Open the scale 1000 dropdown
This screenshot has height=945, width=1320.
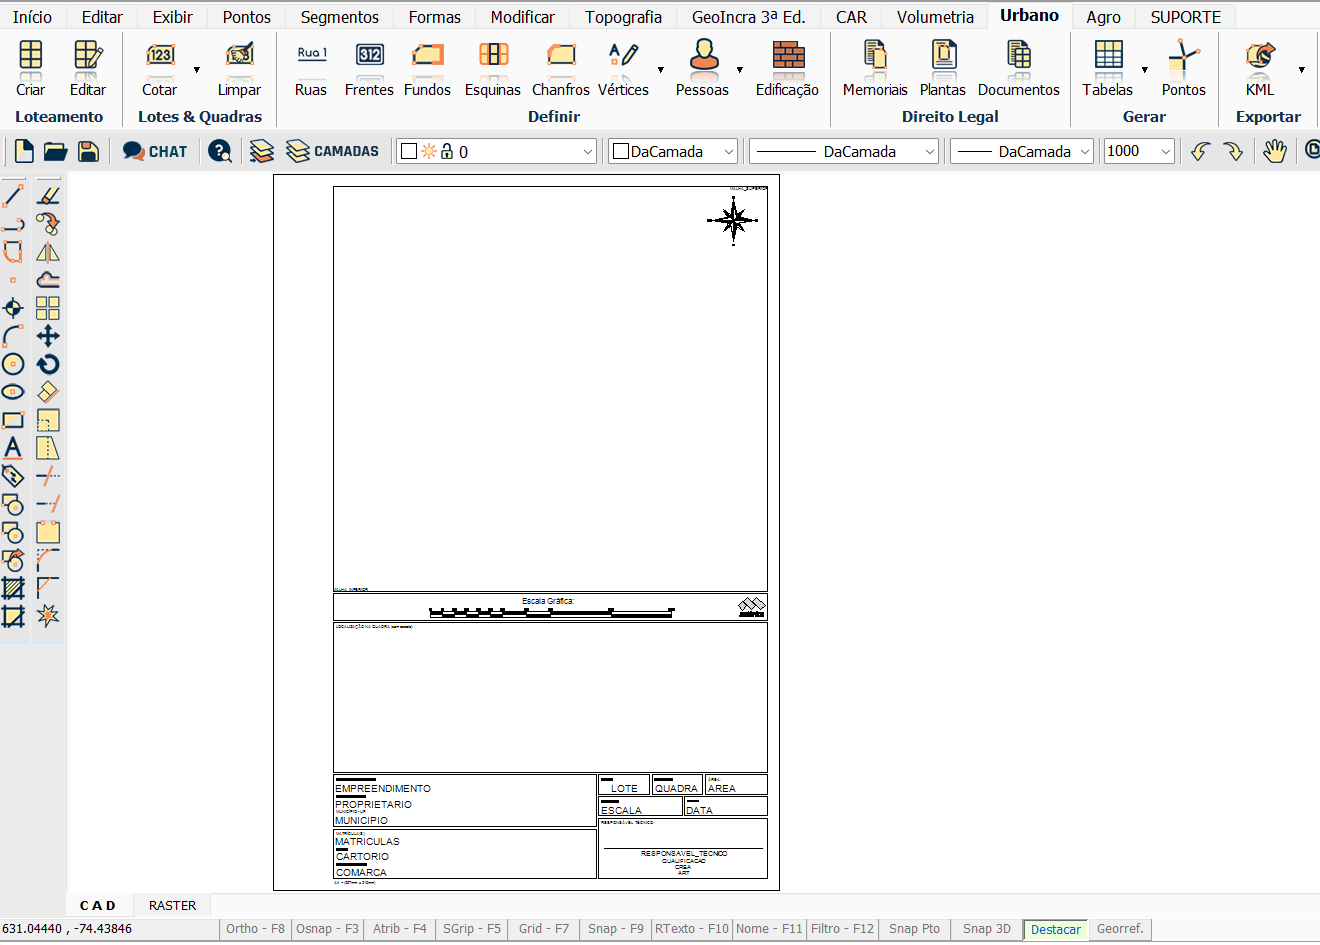pos(1165,152)
